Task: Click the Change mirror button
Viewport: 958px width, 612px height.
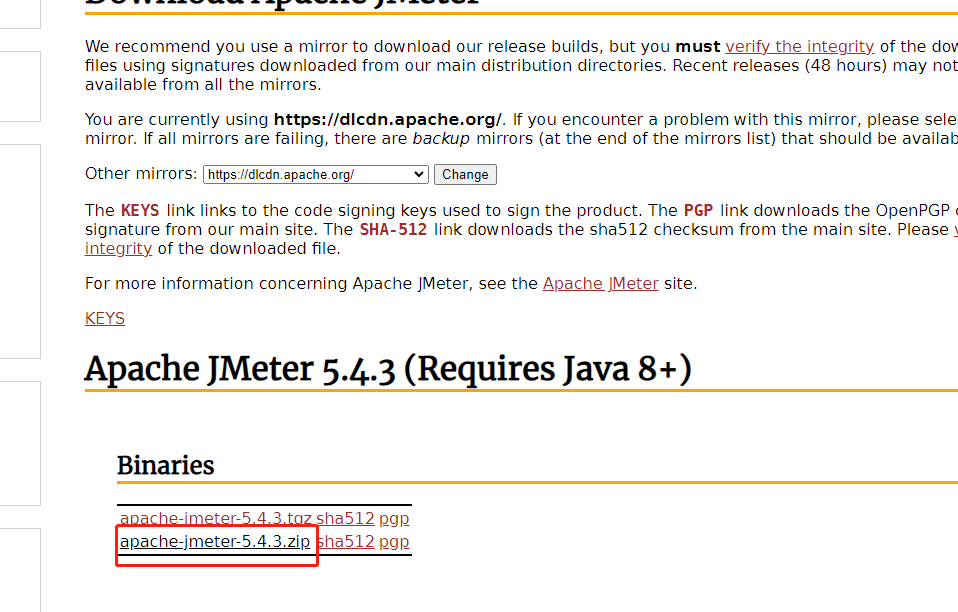Action: pyautogui.click(x=465, y=175)
